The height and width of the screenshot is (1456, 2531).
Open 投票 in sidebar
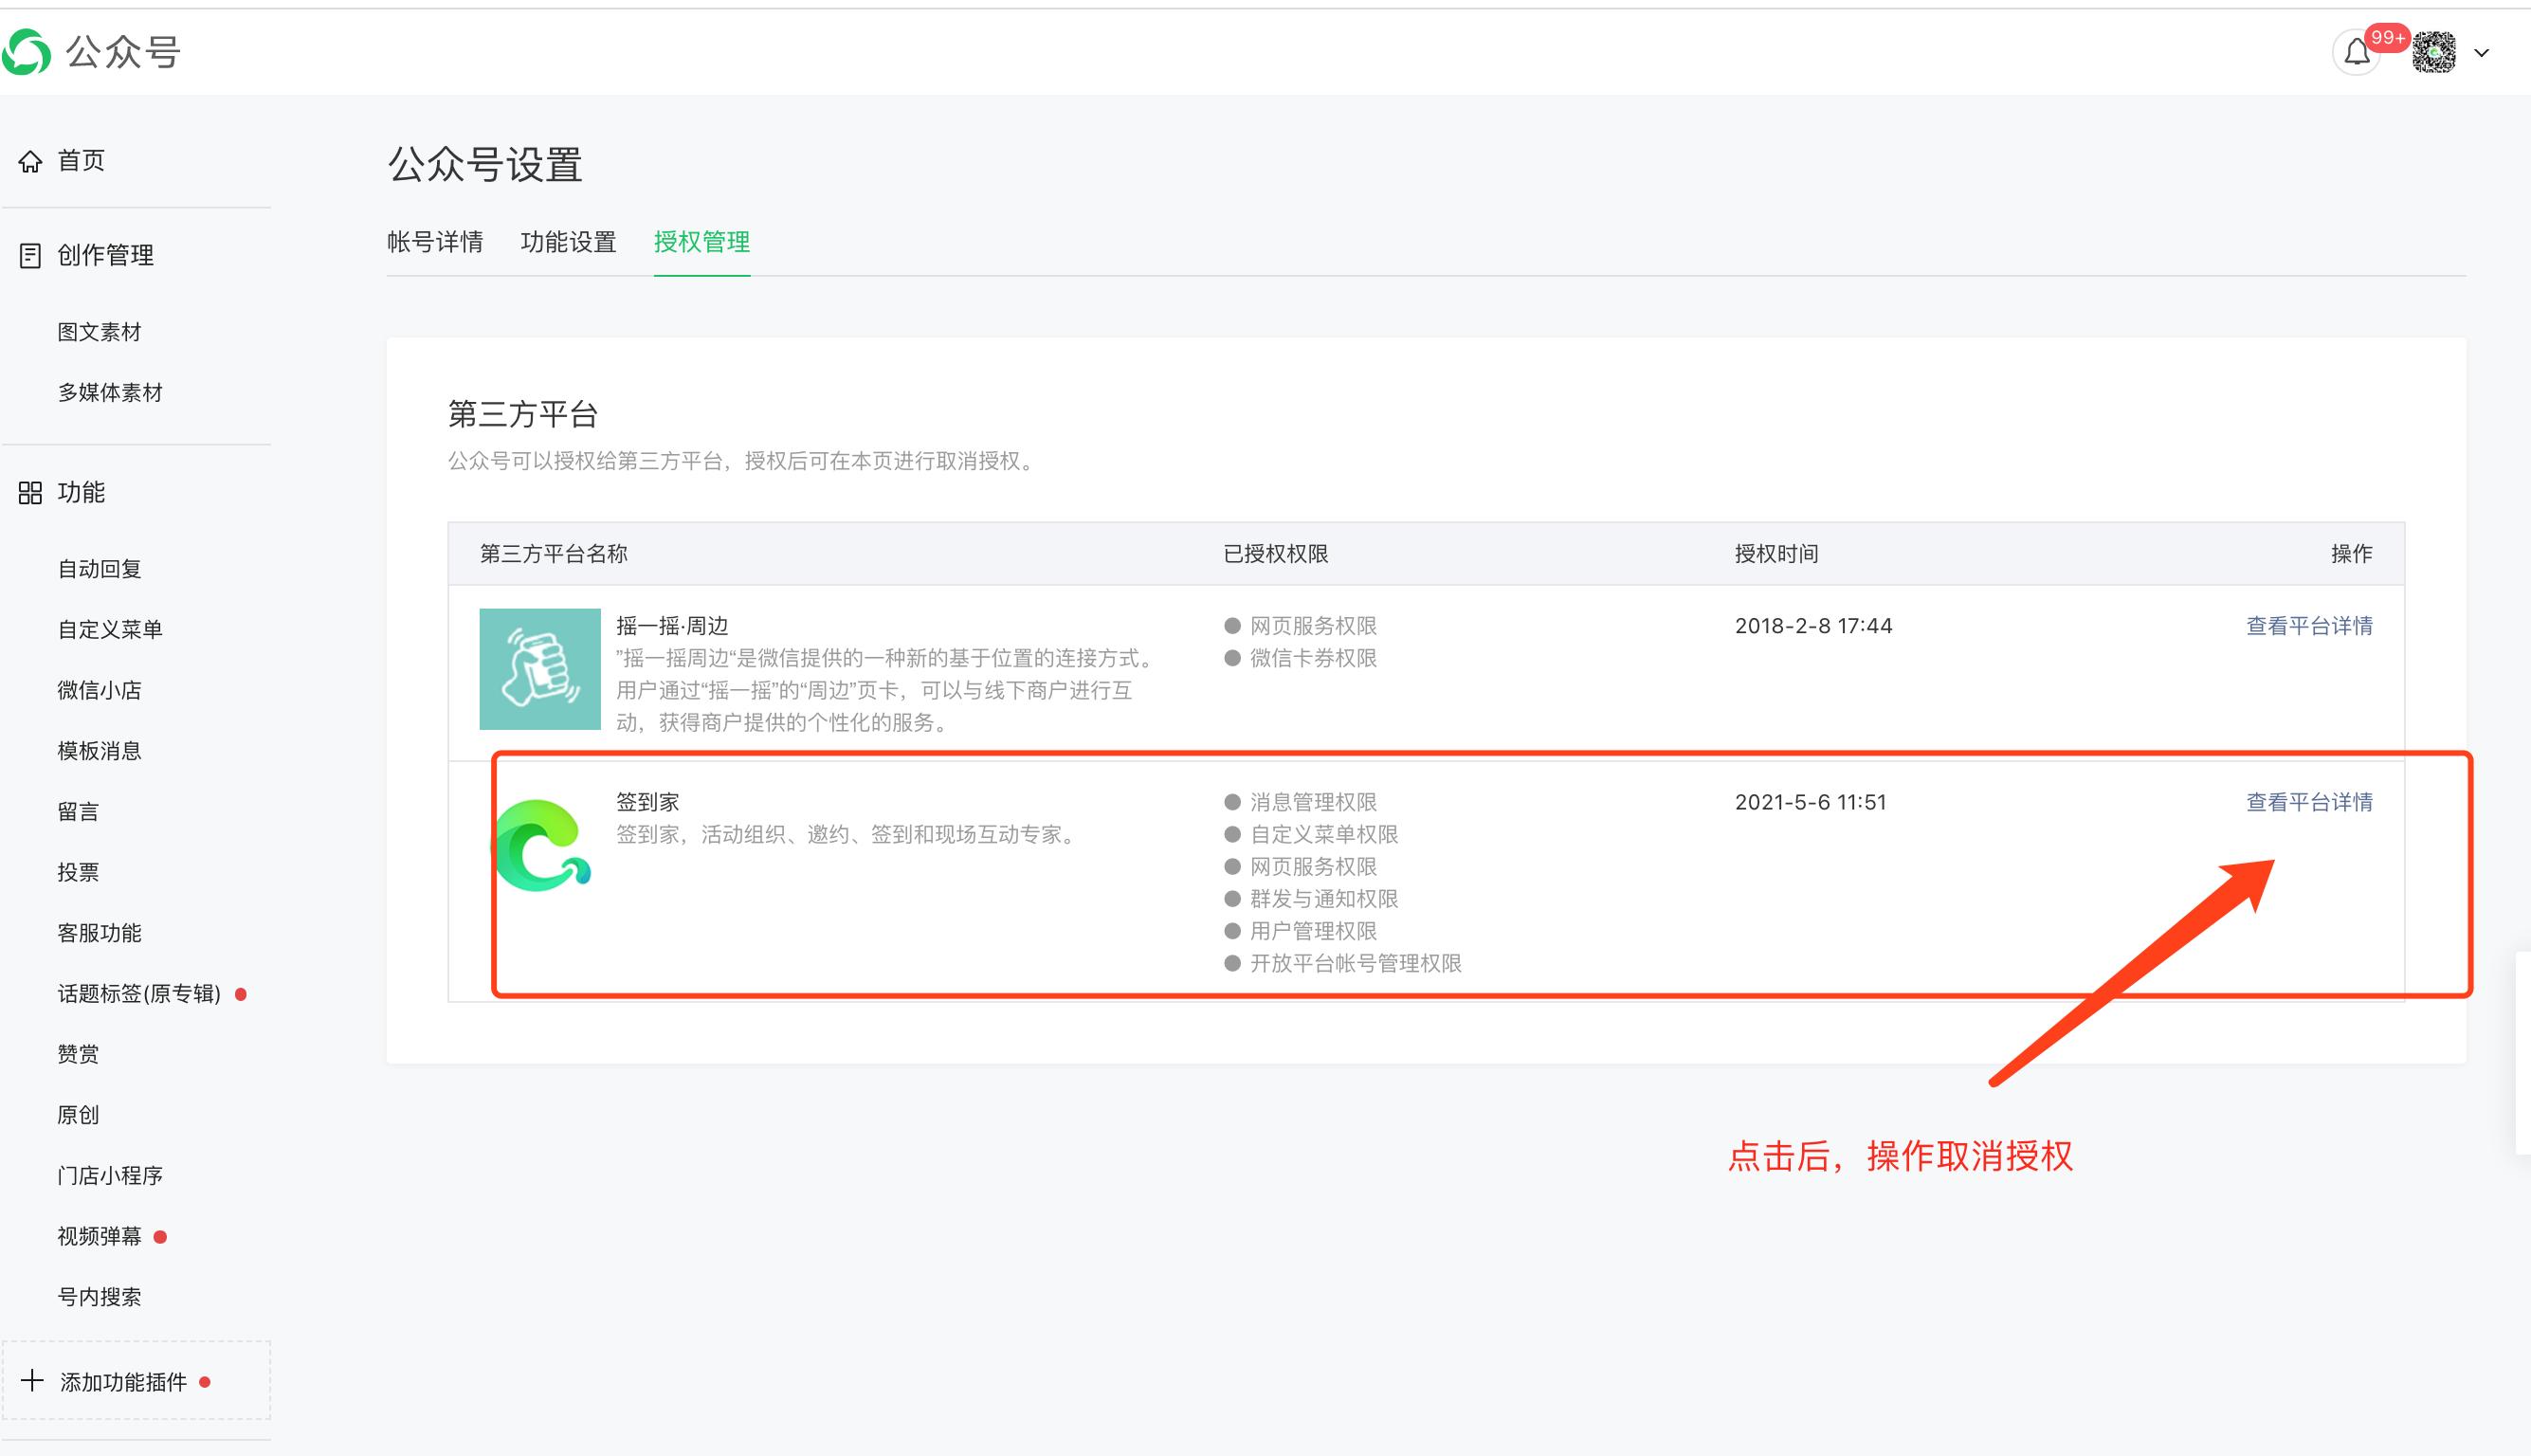[x=78, y=872]
